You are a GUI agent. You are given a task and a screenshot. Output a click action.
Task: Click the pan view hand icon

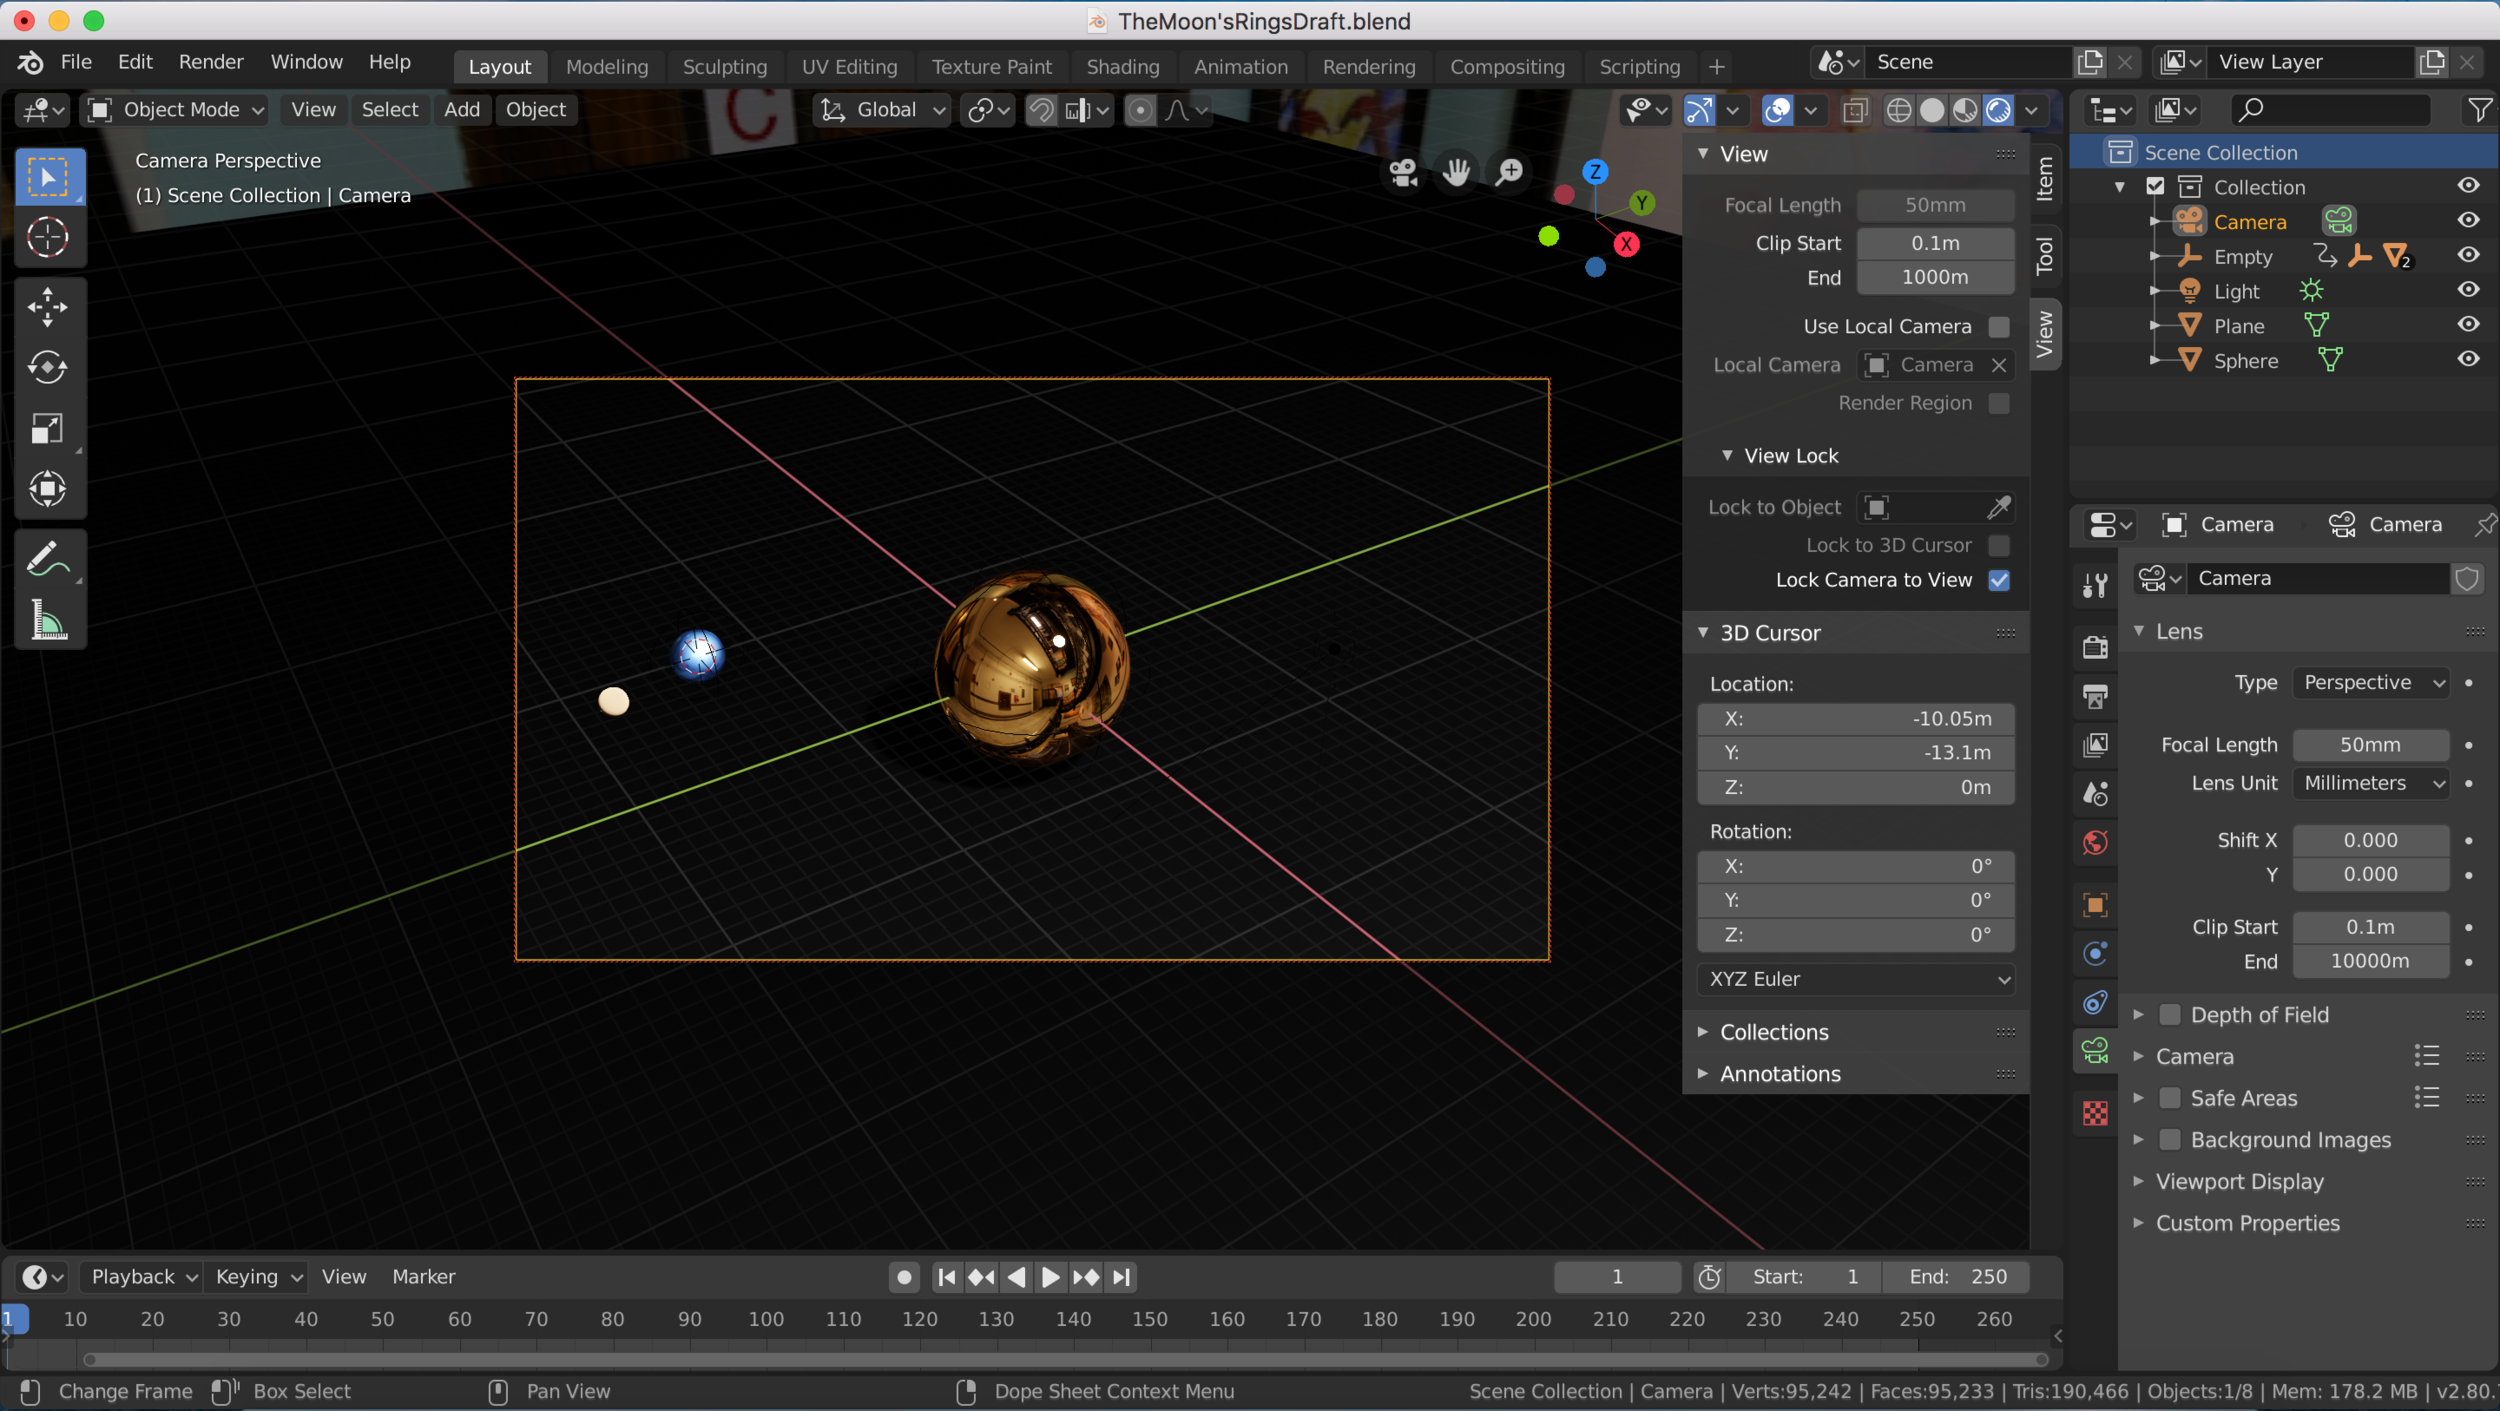(x=1456, y=172)
